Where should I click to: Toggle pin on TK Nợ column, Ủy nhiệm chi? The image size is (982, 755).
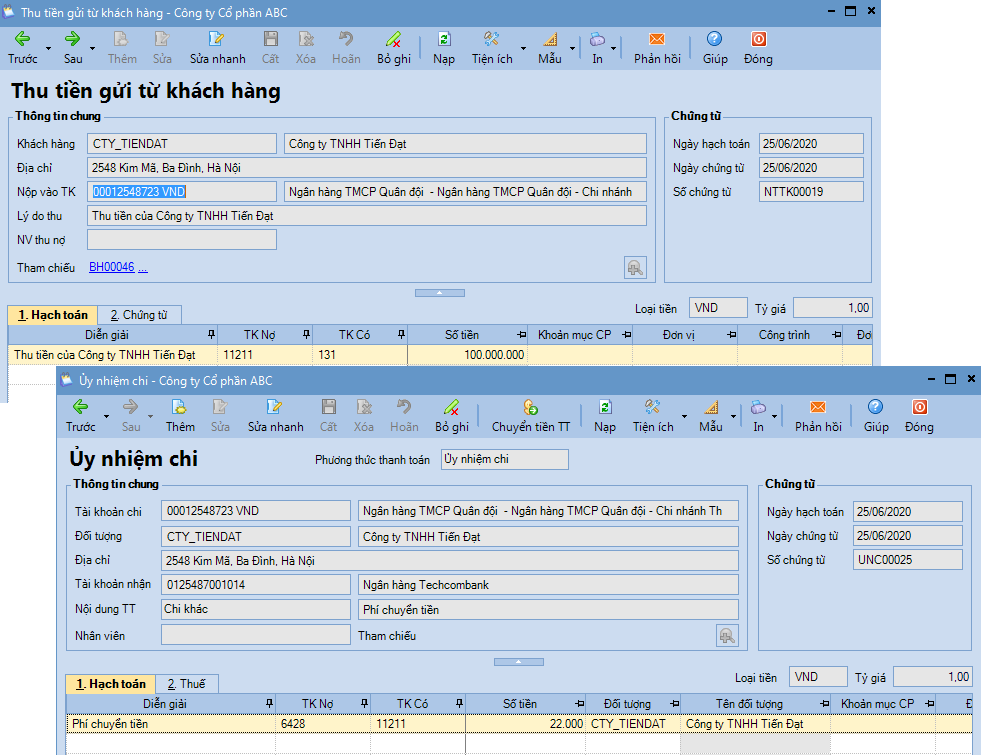click(x=364, y=704)
